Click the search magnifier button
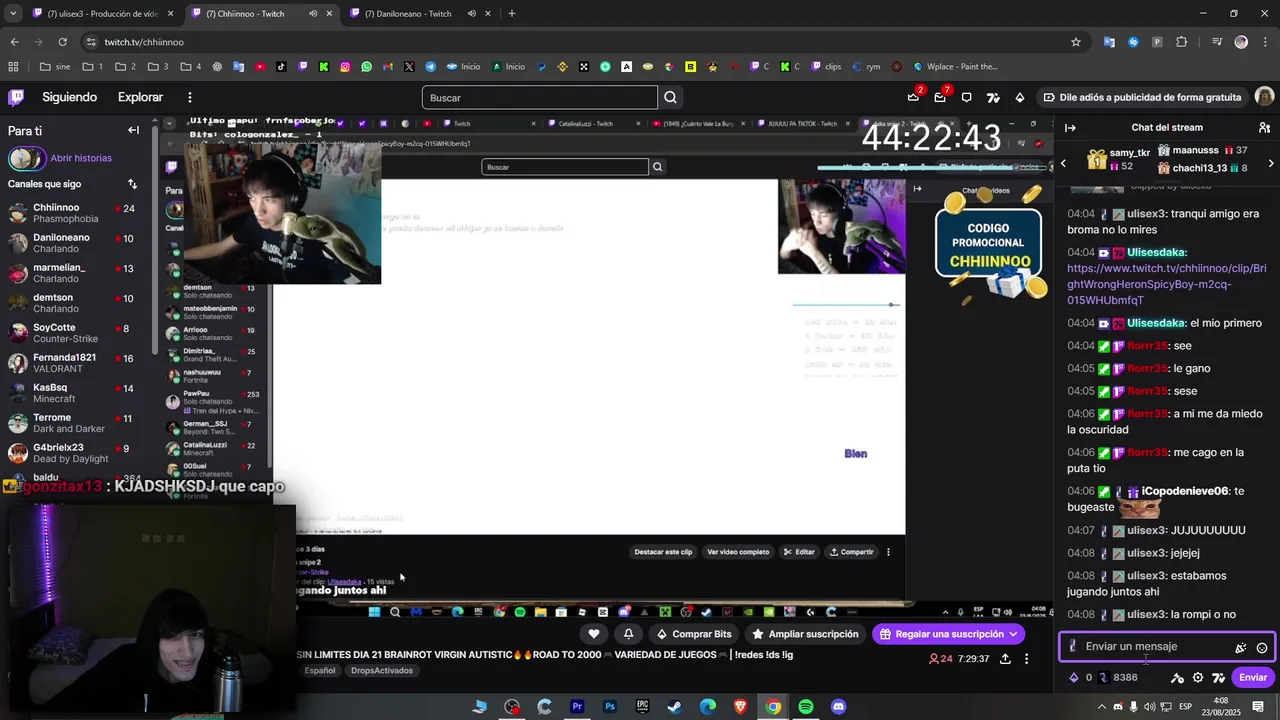1280x720 pixels. pos(670,97)
